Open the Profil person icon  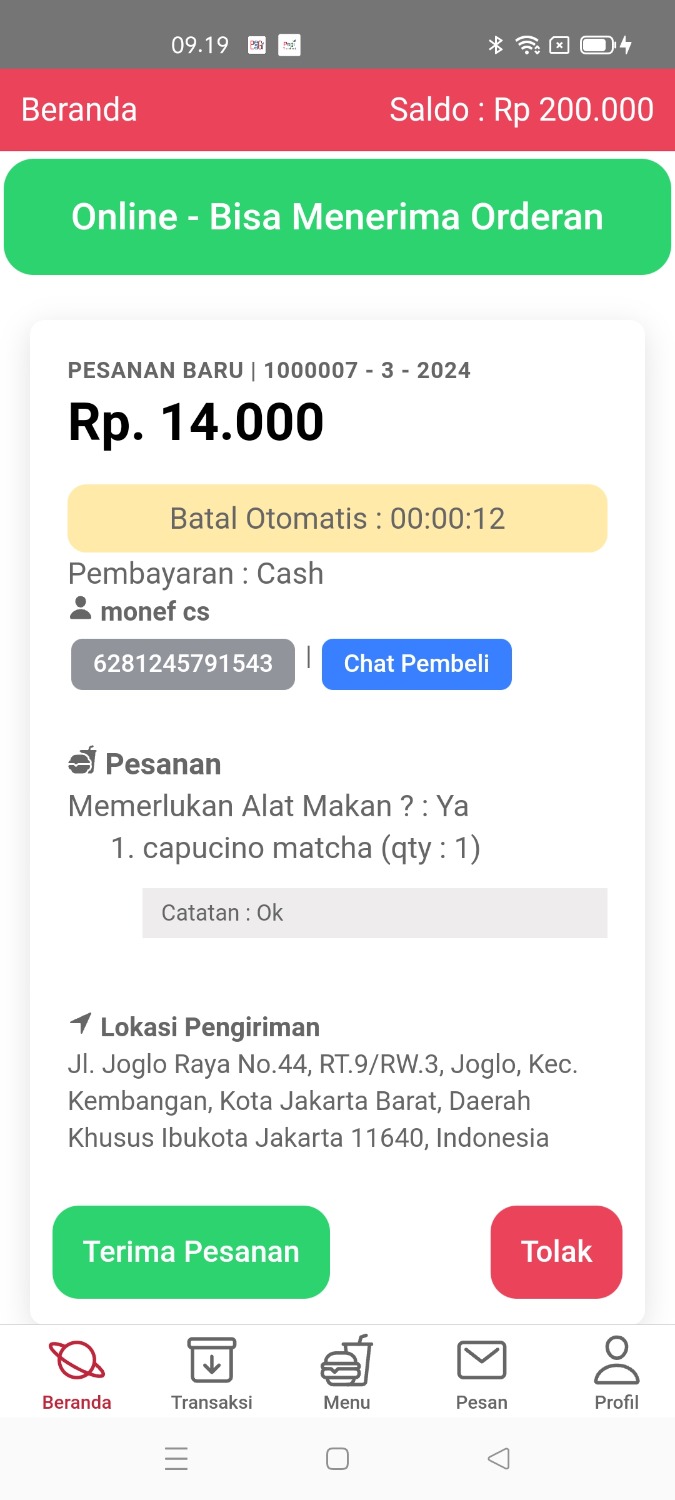pos(616,1361)
